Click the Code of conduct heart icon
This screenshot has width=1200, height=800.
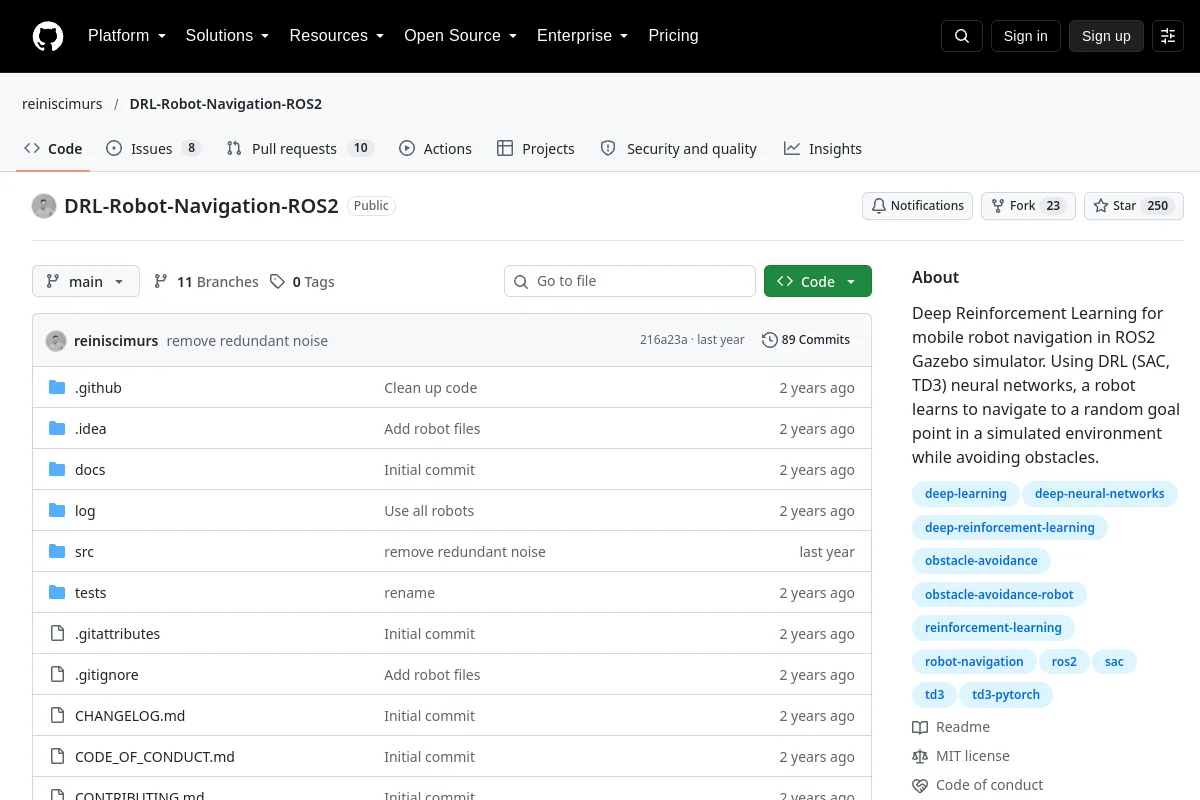[920, 786]
